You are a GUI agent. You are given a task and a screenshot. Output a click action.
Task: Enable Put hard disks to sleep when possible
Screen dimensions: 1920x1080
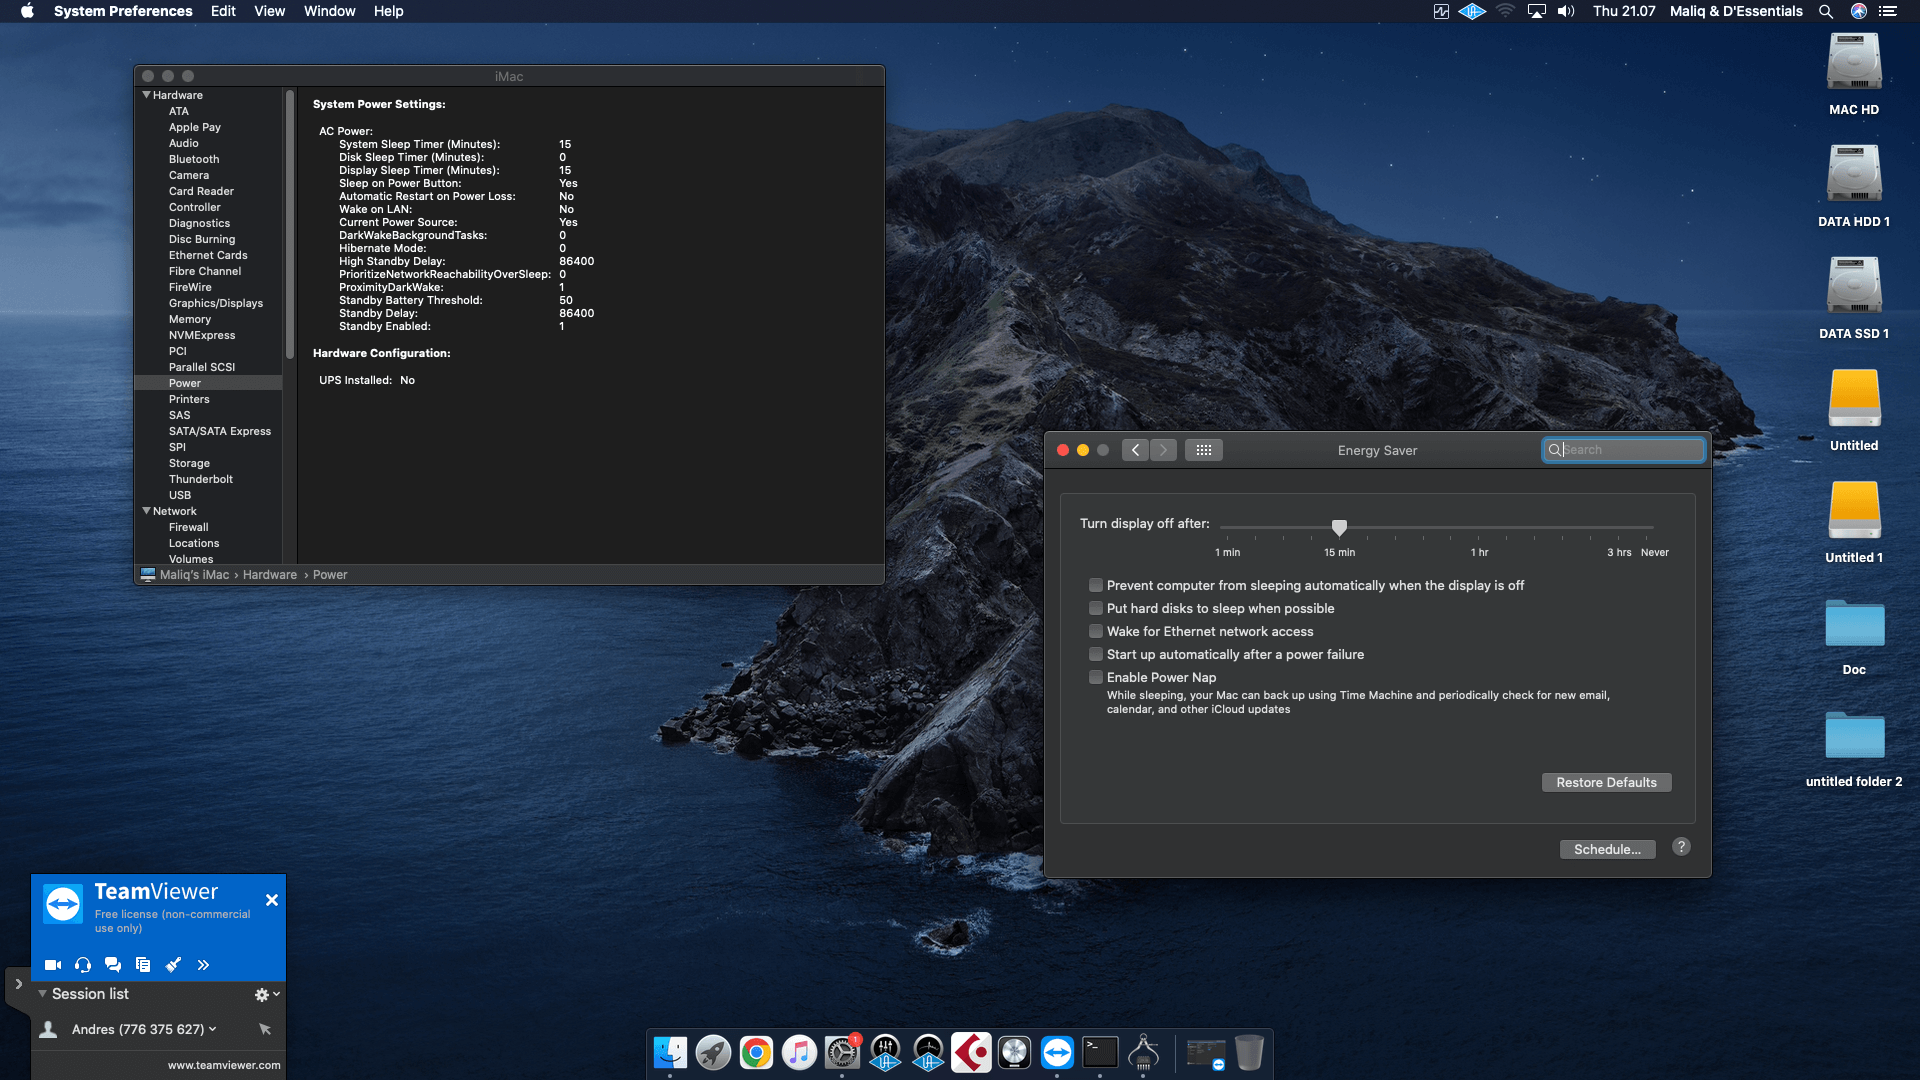pos(1096,608)
